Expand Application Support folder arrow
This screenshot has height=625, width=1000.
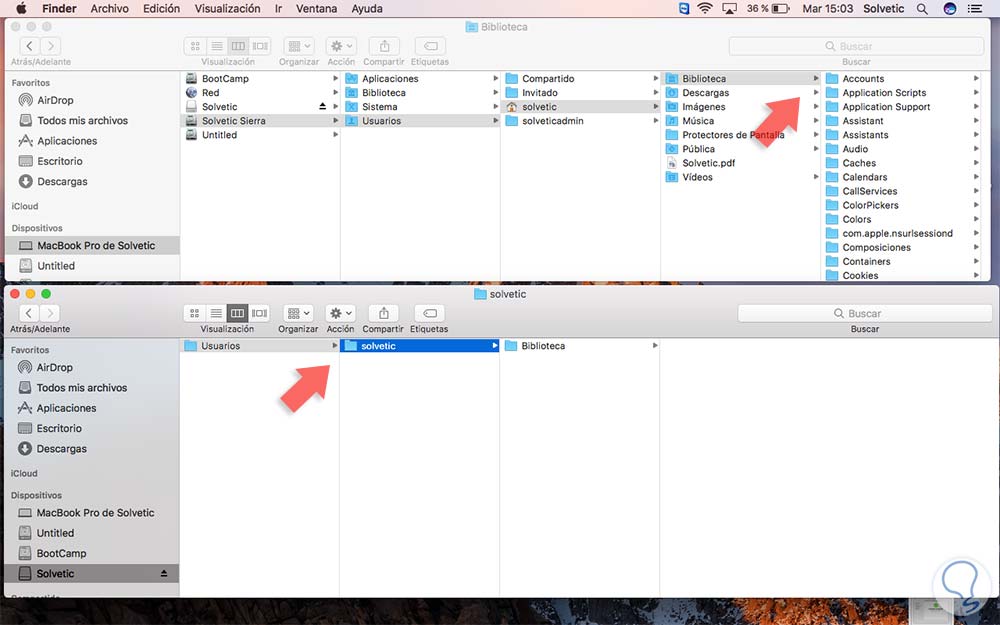976,107
